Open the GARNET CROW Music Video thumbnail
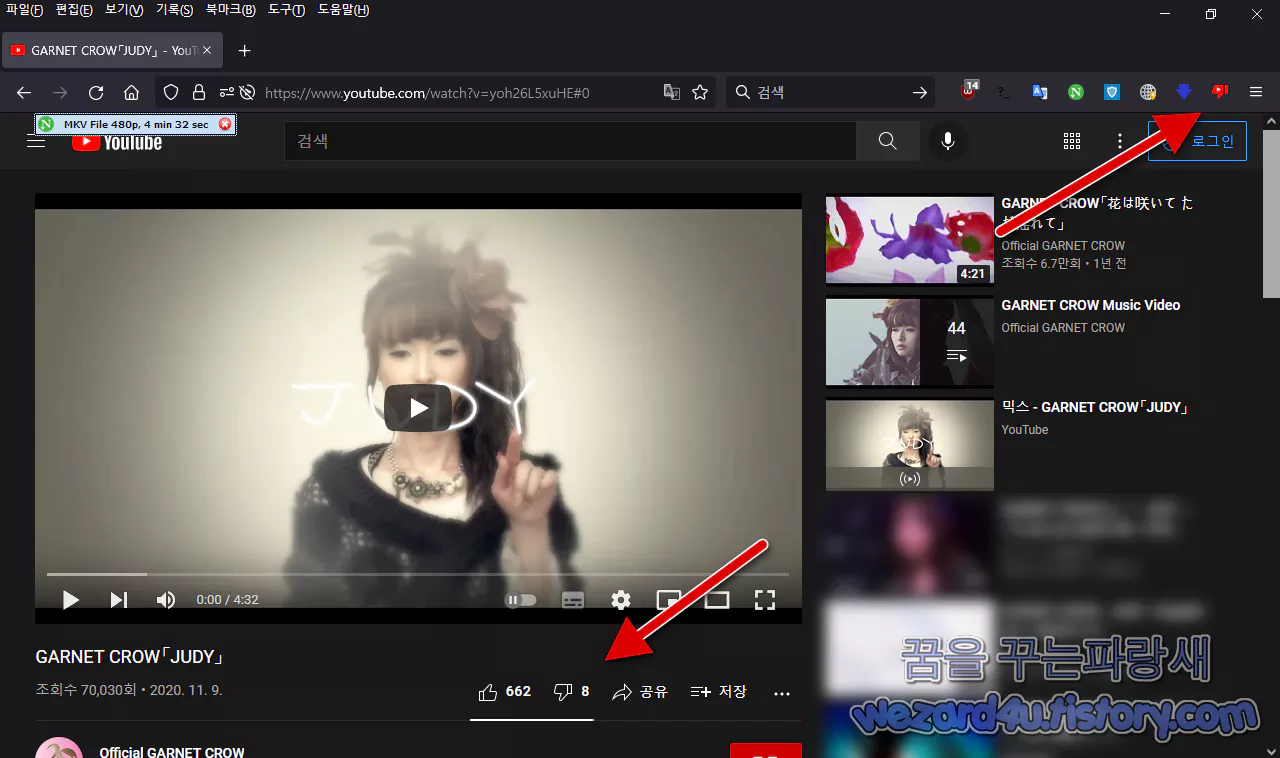 coord(909,341)
